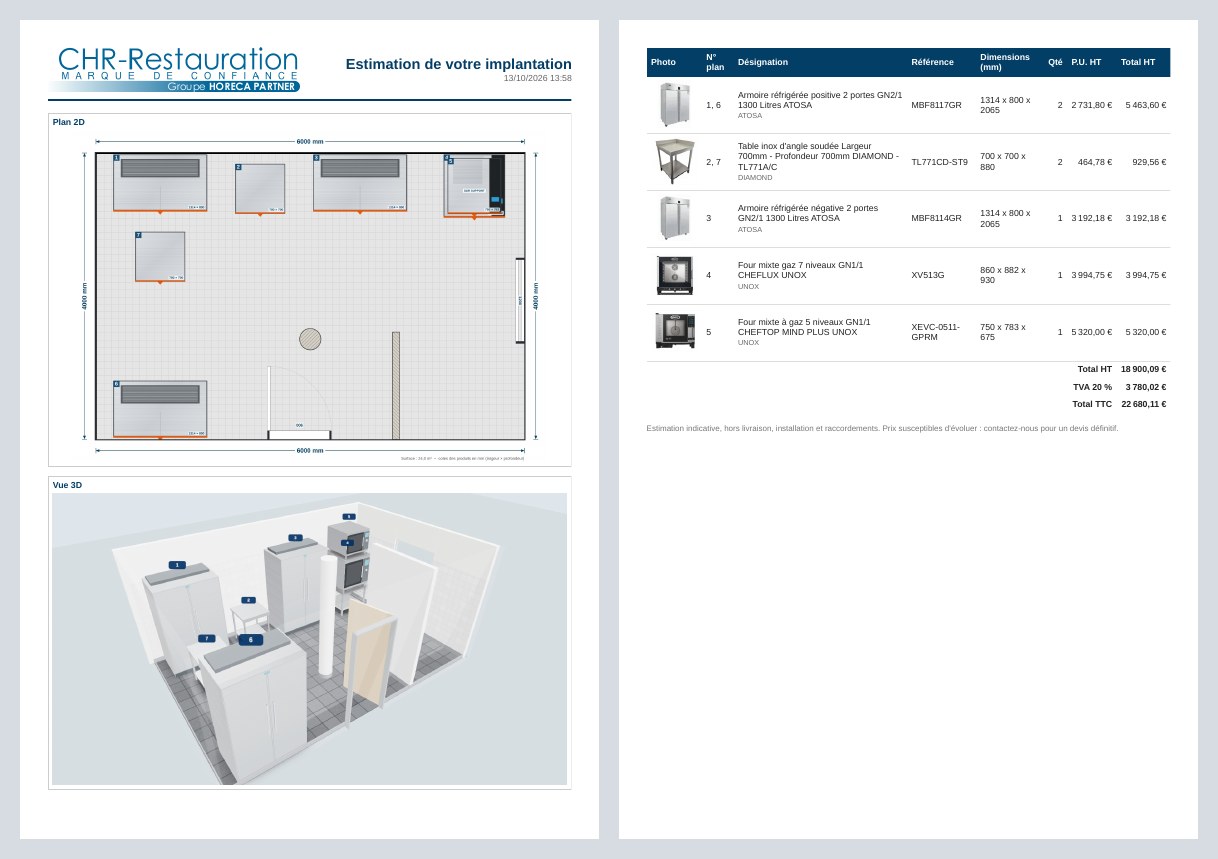This screenshot has height=859, width=1218.
Task: Select dimensions '860 x 882 x 930'
Action: click(1003, 275)
